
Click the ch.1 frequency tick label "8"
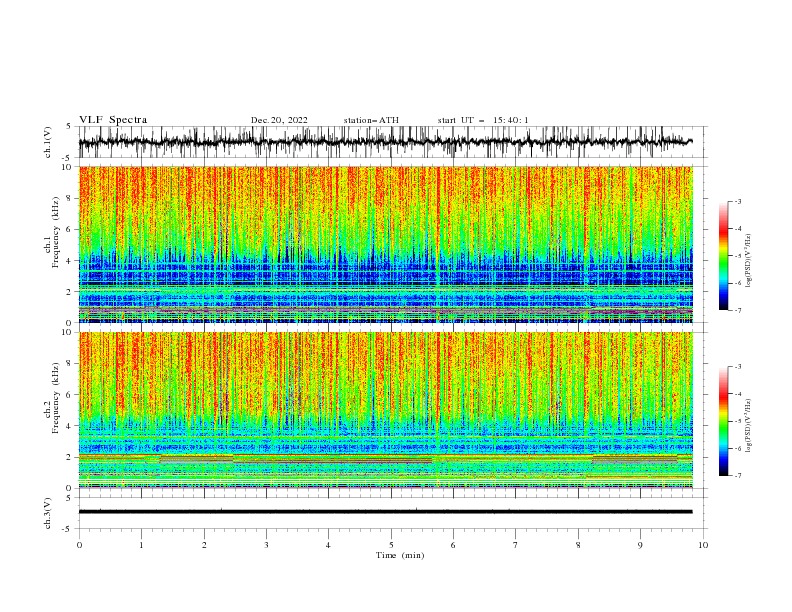click(x=70, y=198)
